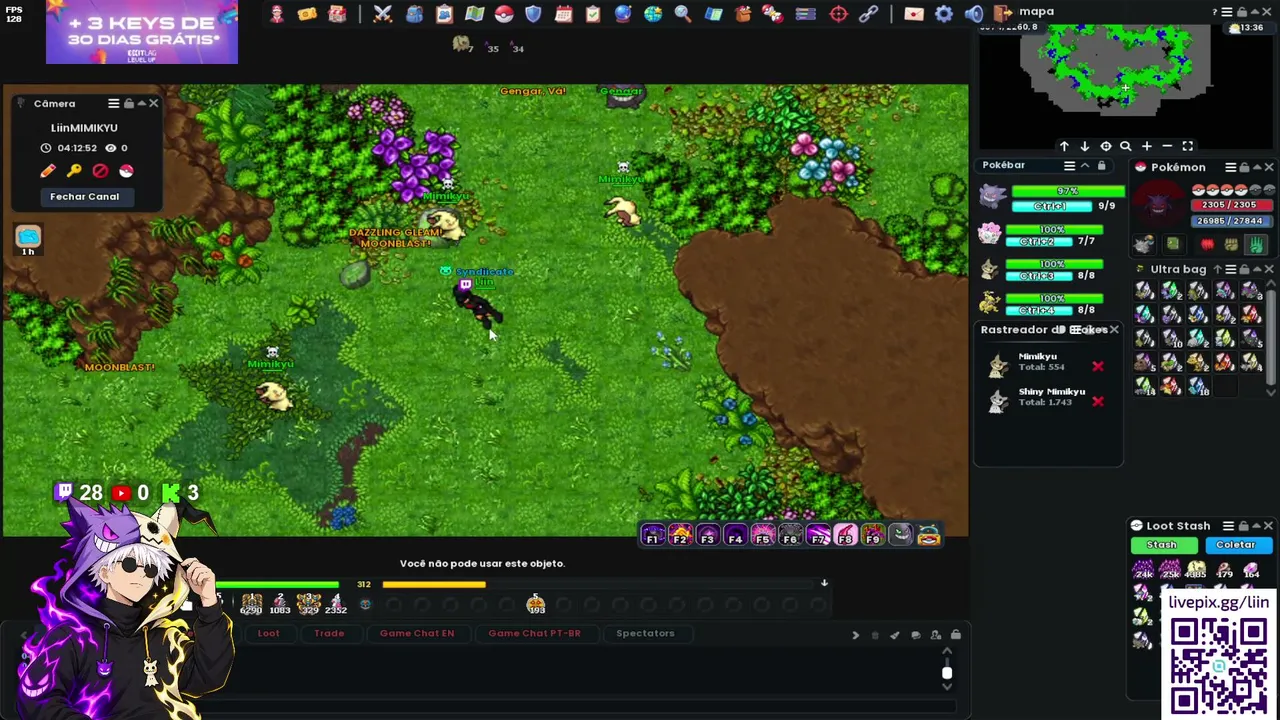Open the crossed swords battle icon

(383, 14)
